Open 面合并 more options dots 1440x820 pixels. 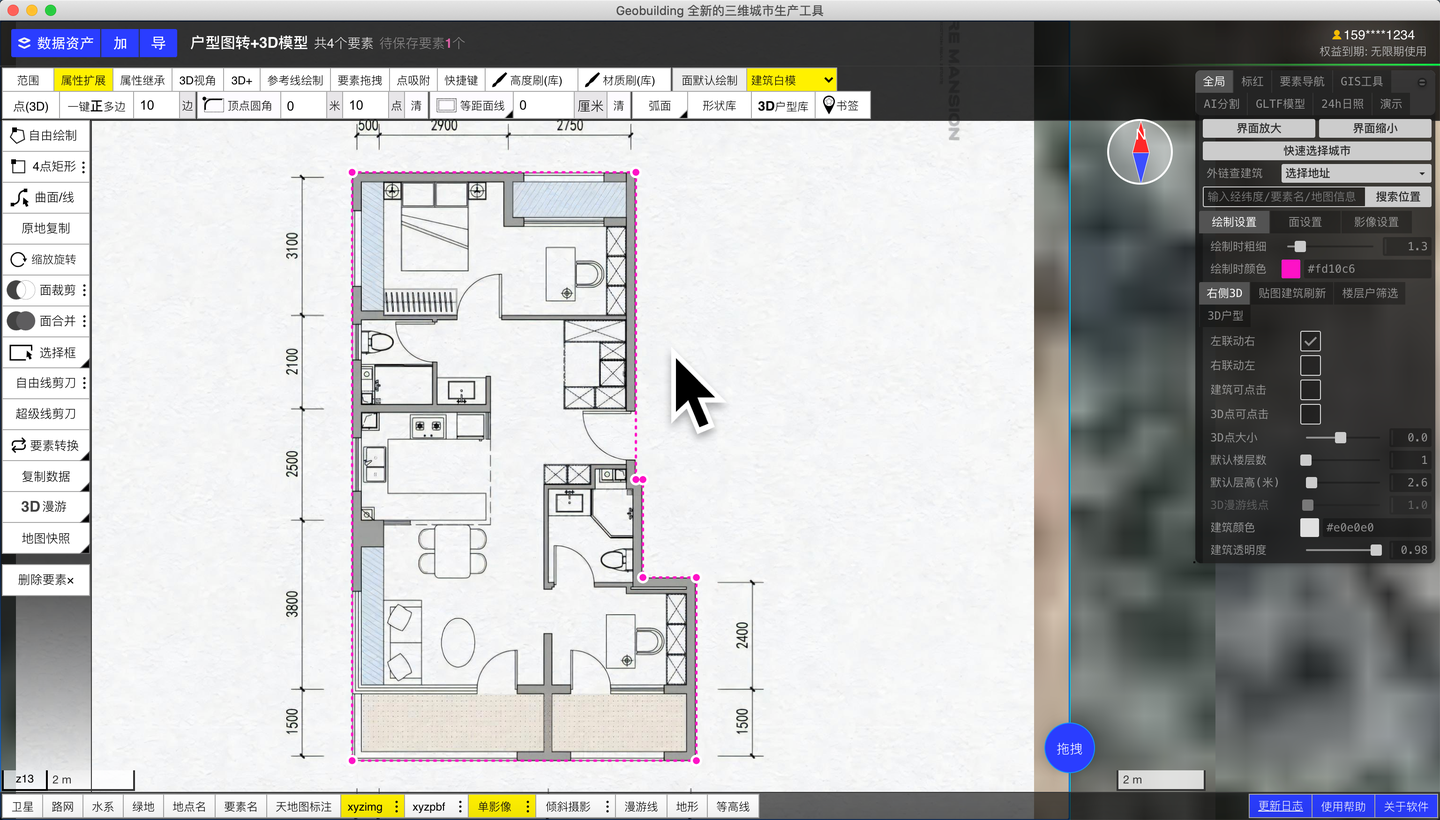pyautogui.click(x=83, y=321)
